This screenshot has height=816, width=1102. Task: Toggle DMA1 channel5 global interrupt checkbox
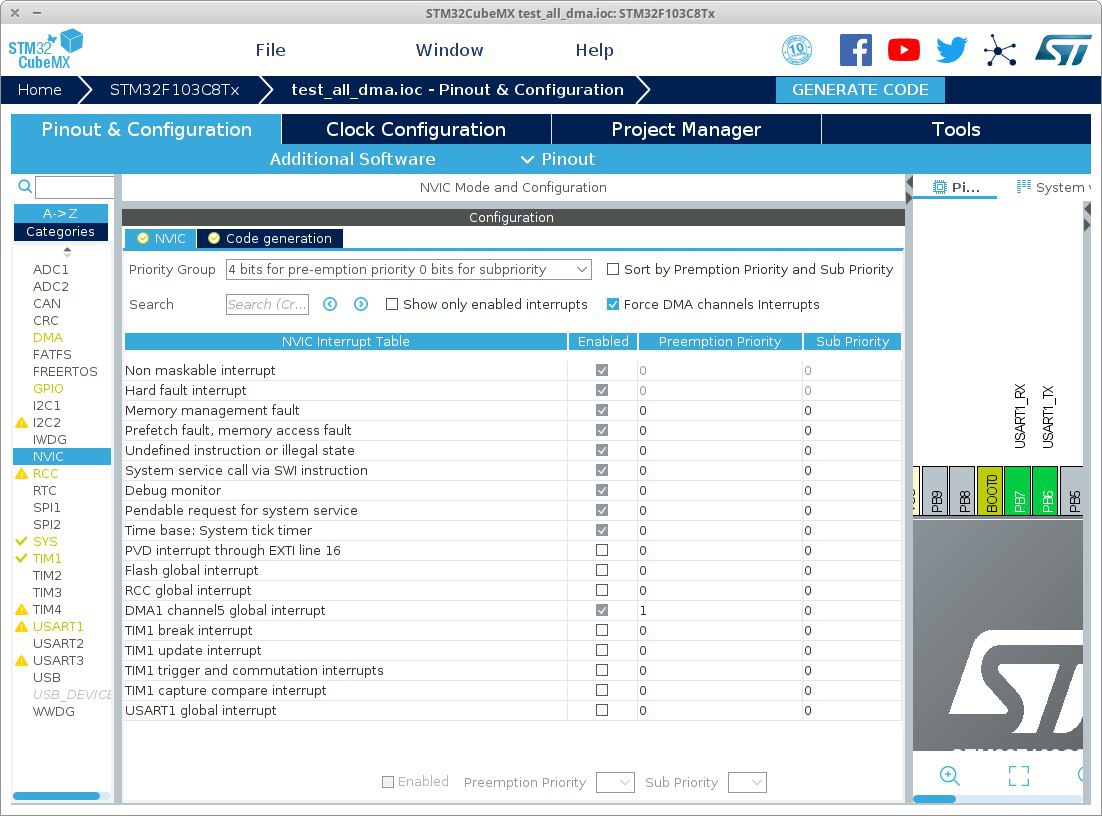(x=602, y=610)
